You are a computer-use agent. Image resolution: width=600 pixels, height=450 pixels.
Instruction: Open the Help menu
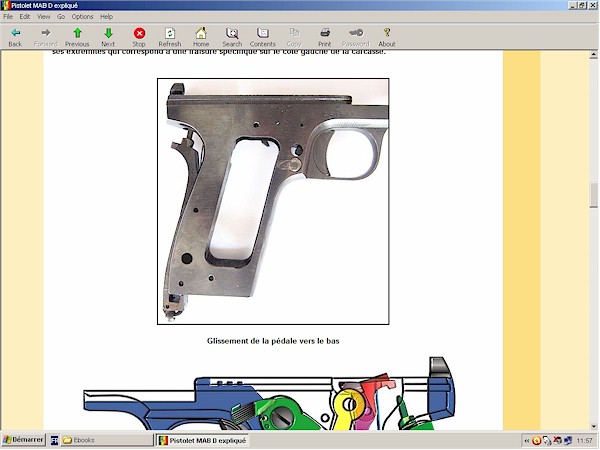[x=106, y=16]
